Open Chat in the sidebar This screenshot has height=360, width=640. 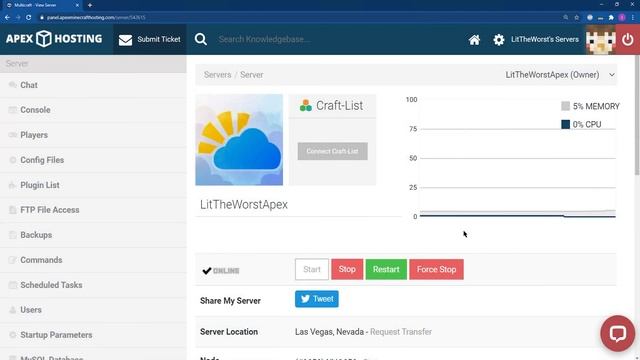[x=93, y=85]
